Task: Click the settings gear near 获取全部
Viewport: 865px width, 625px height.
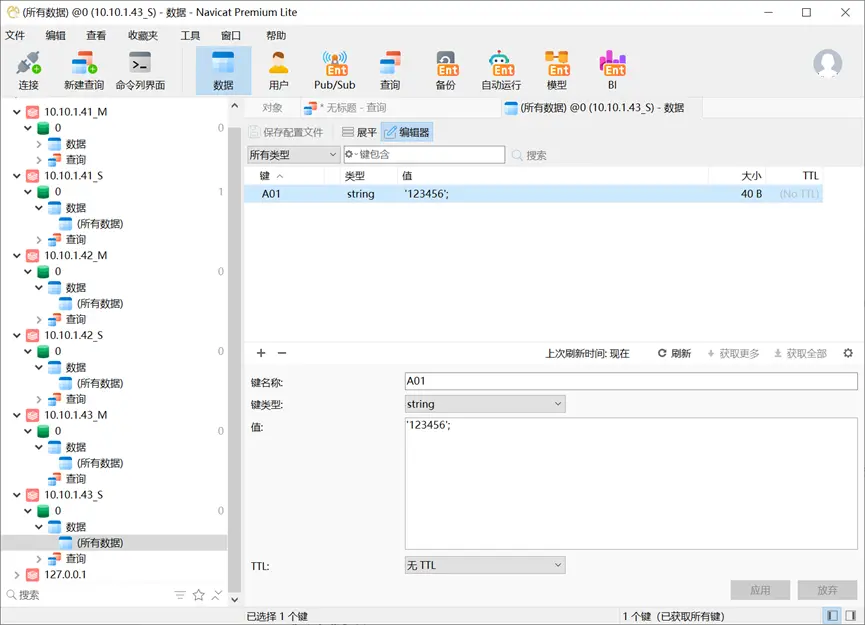Action: point(848,353)
